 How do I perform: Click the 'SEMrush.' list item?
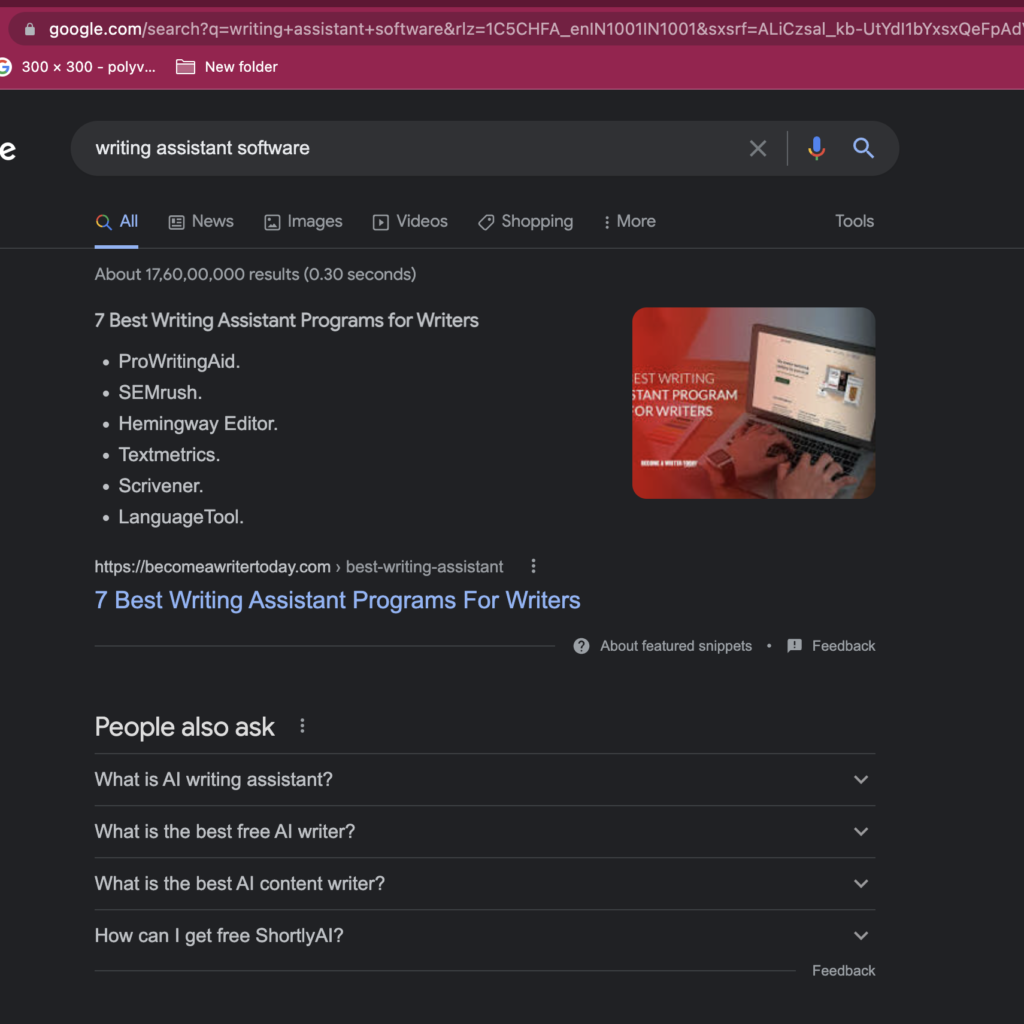160,392
